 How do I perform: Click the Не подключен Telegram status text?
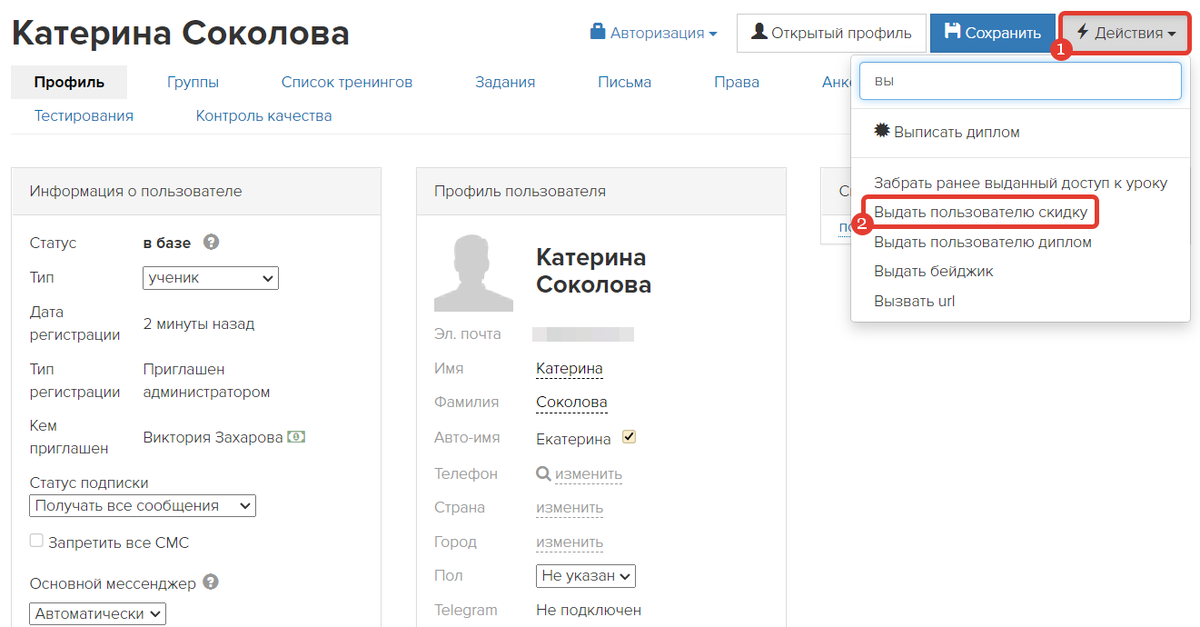point(589,610)
